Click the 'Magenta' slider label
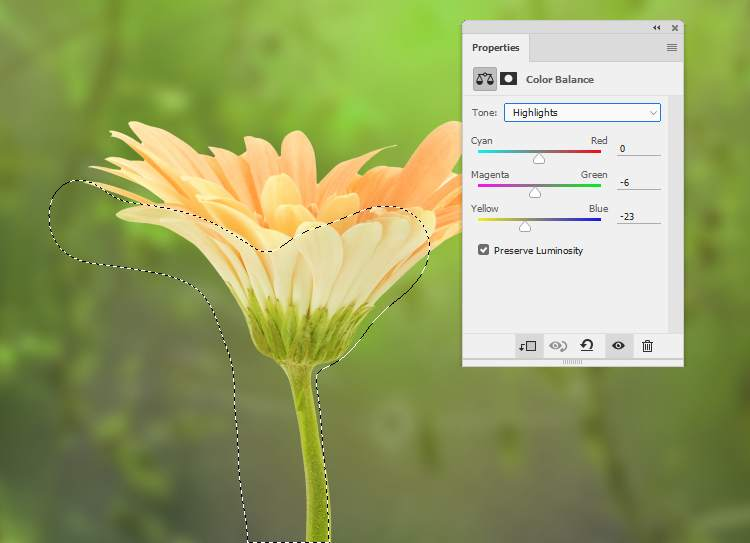Image resolution: width=750 pixels, height=543 pixels. (490, 175)
